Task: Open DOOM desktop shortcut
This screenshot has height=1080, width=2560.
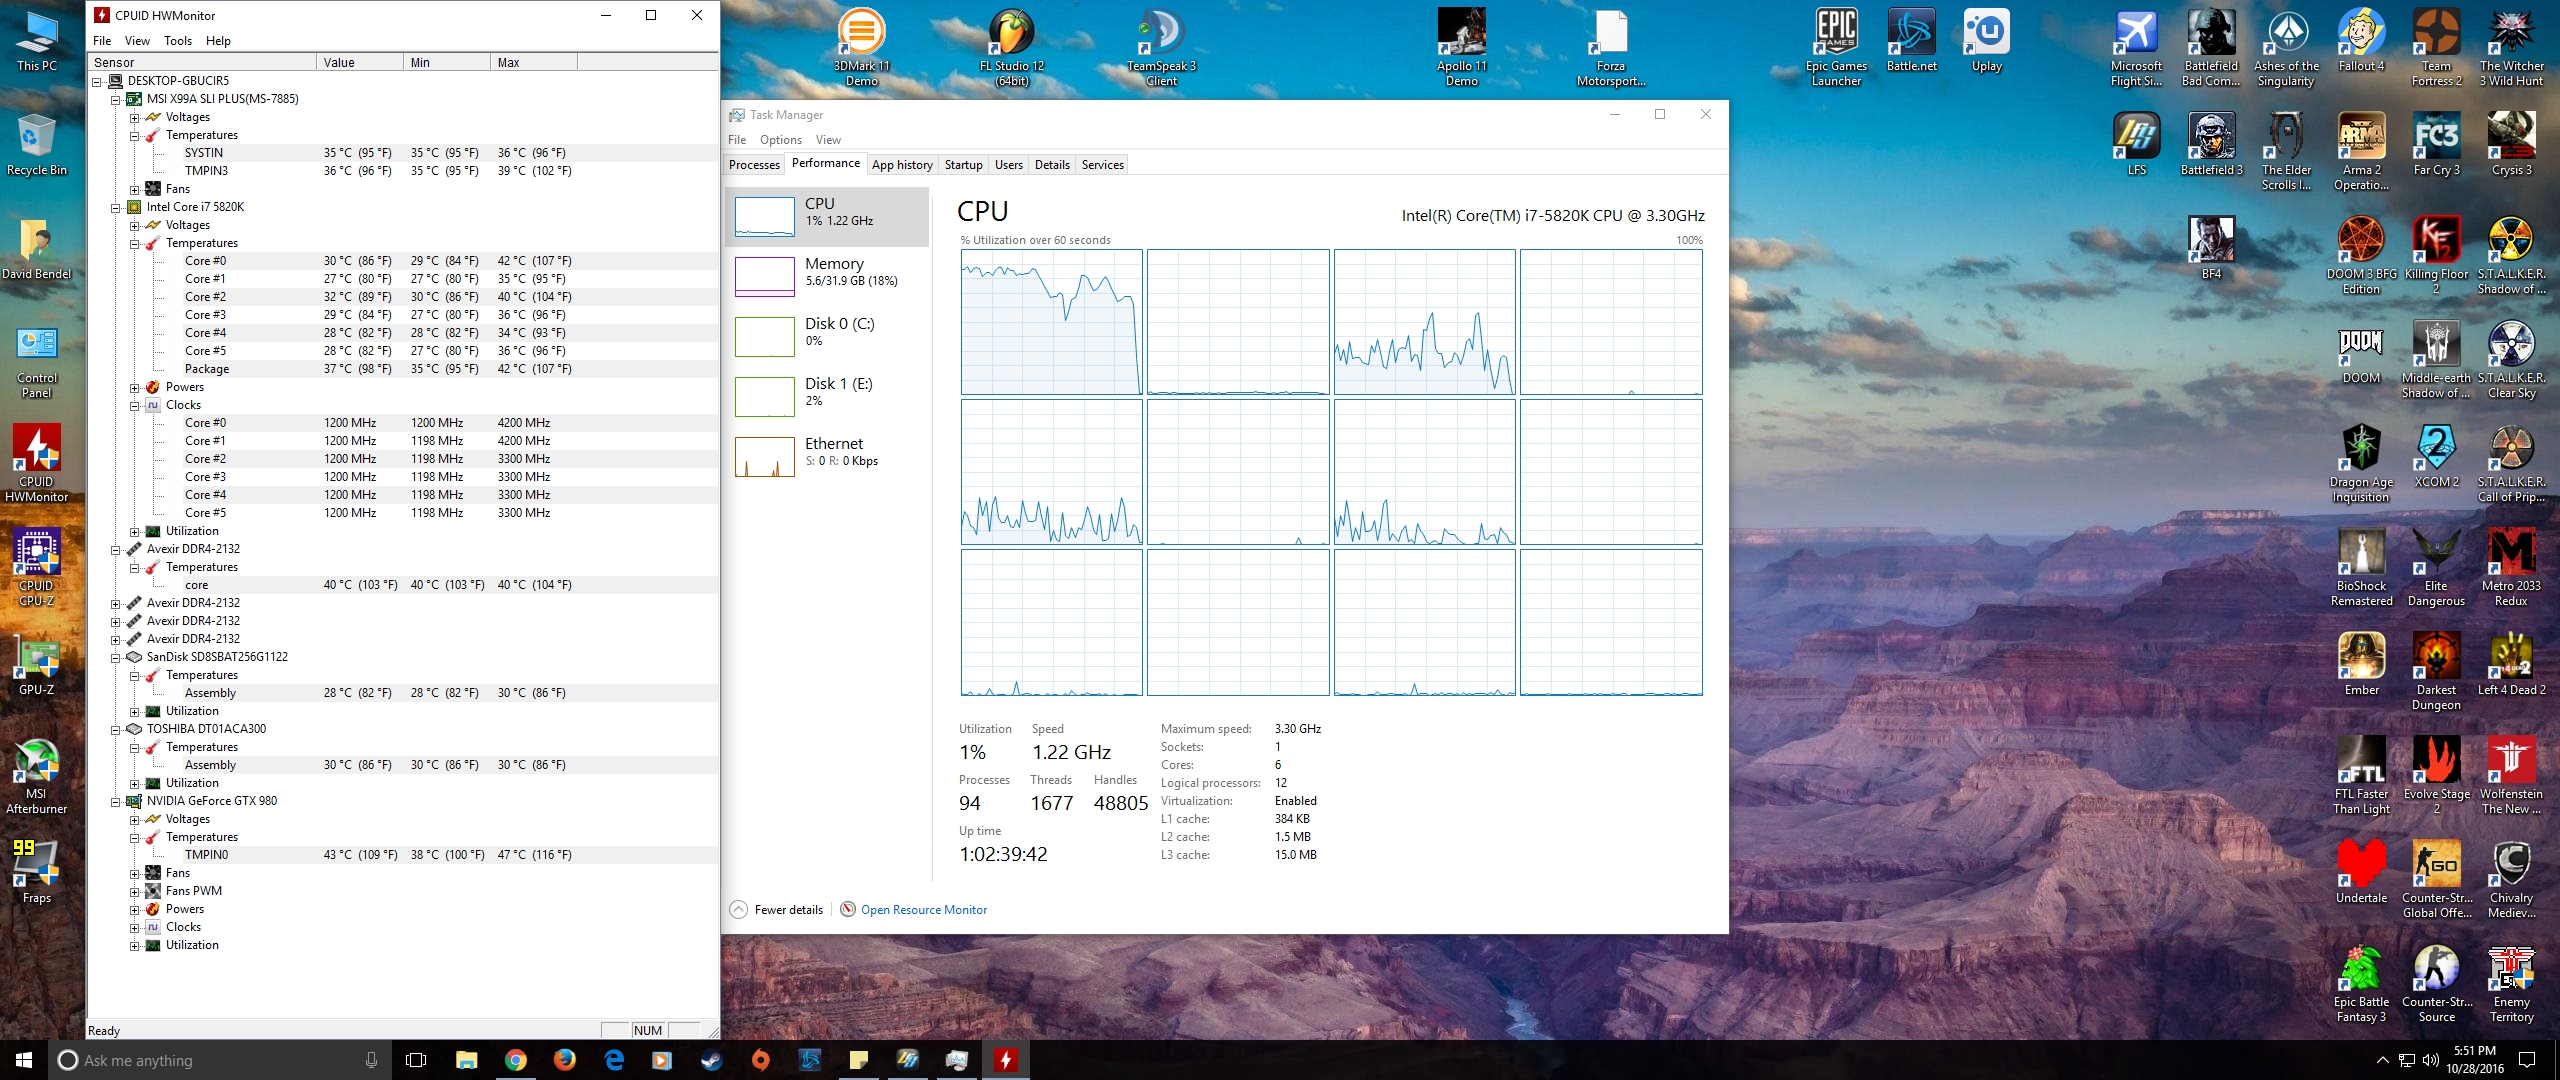Action: (2361, 352)
